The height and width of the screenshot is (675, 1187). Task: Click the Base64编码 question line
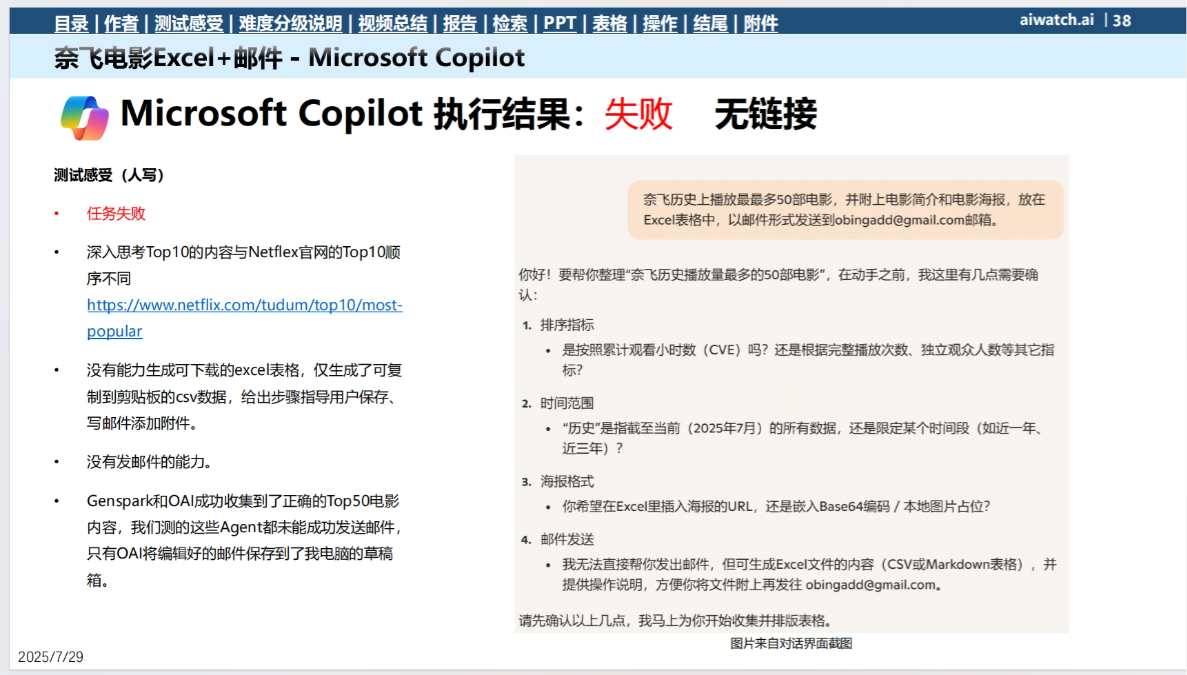click(x=776, y=506)
